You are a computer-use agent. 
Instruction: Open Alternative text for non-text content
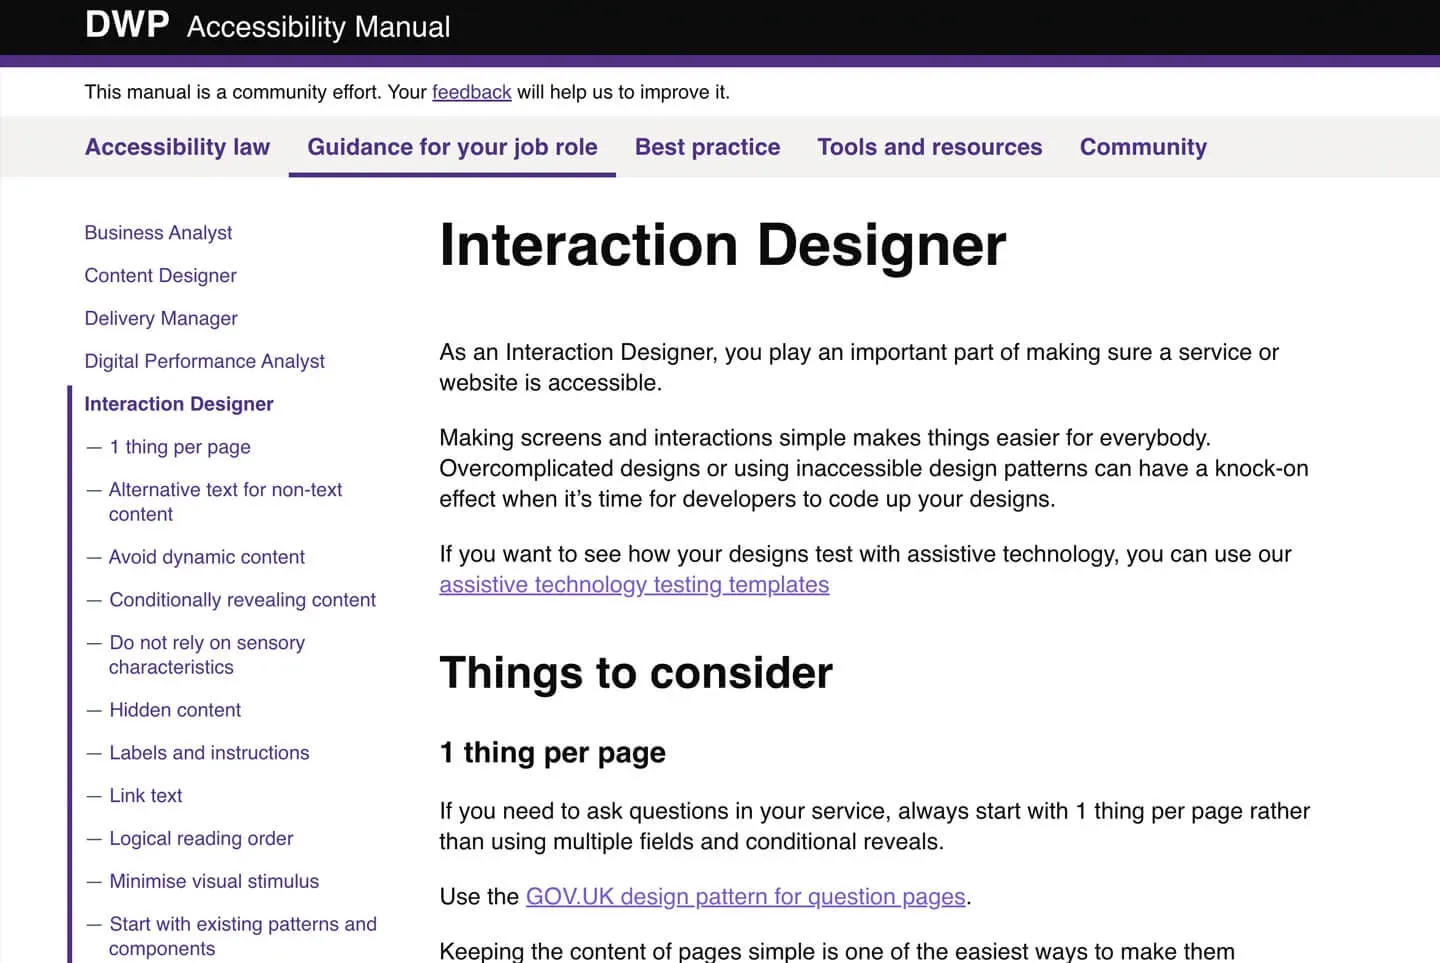click(226, 490)
